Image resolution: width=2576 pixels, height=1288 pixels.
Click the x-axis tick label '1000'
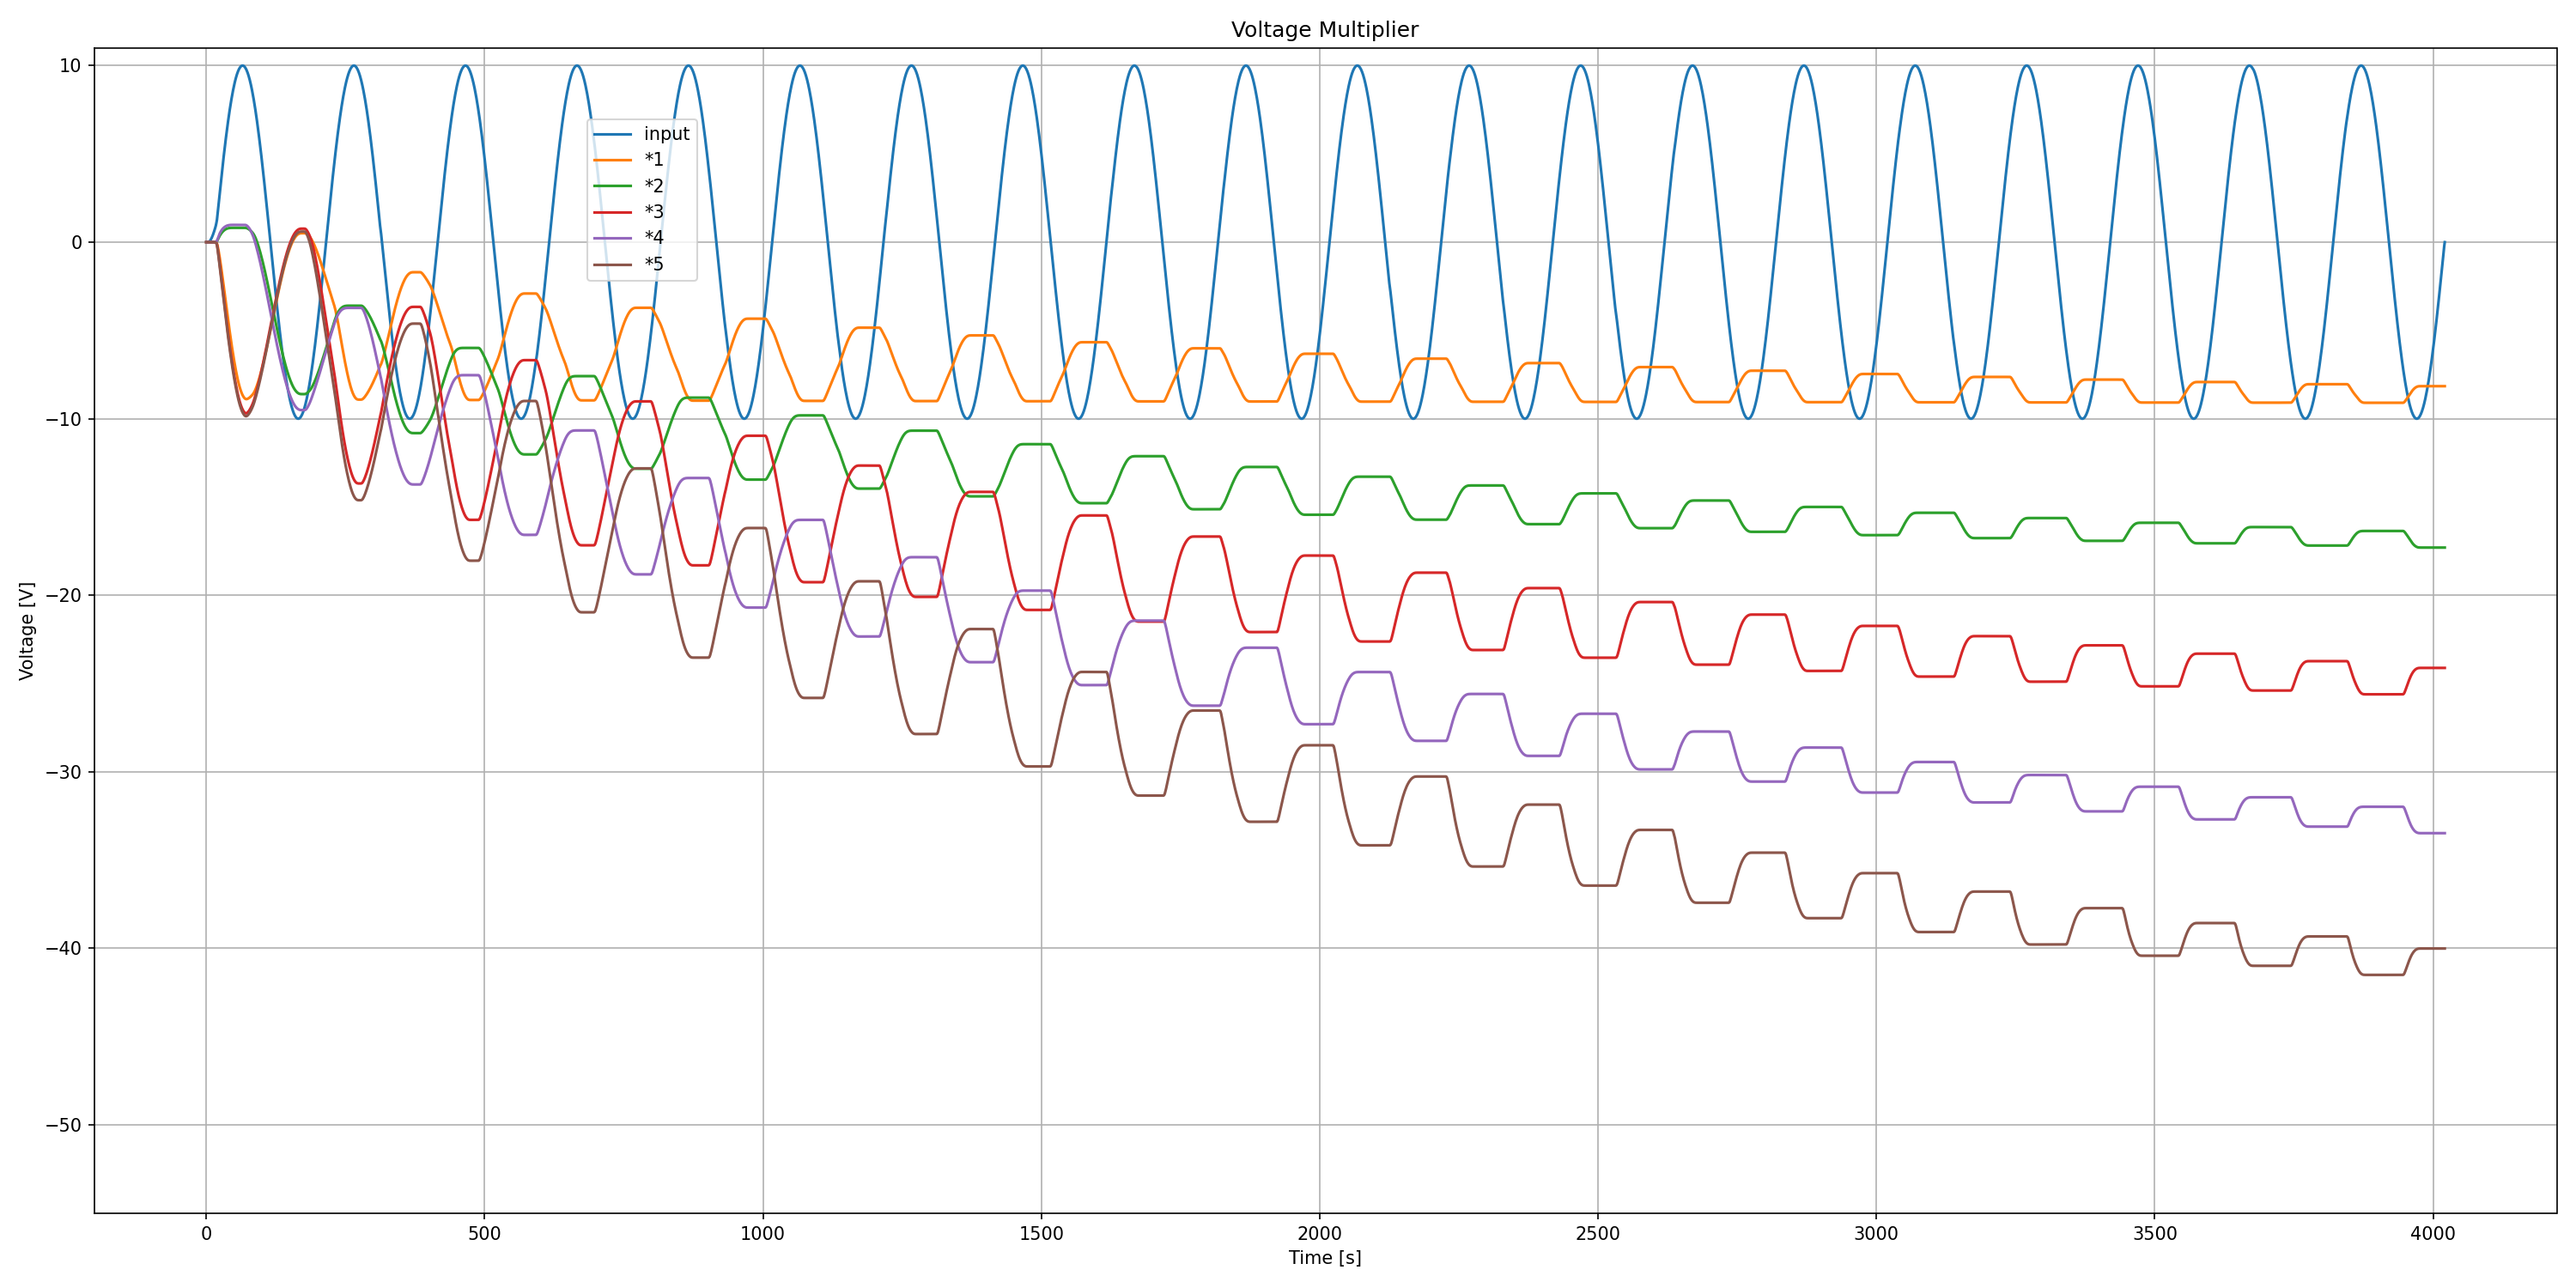[x=762, y=1234]
